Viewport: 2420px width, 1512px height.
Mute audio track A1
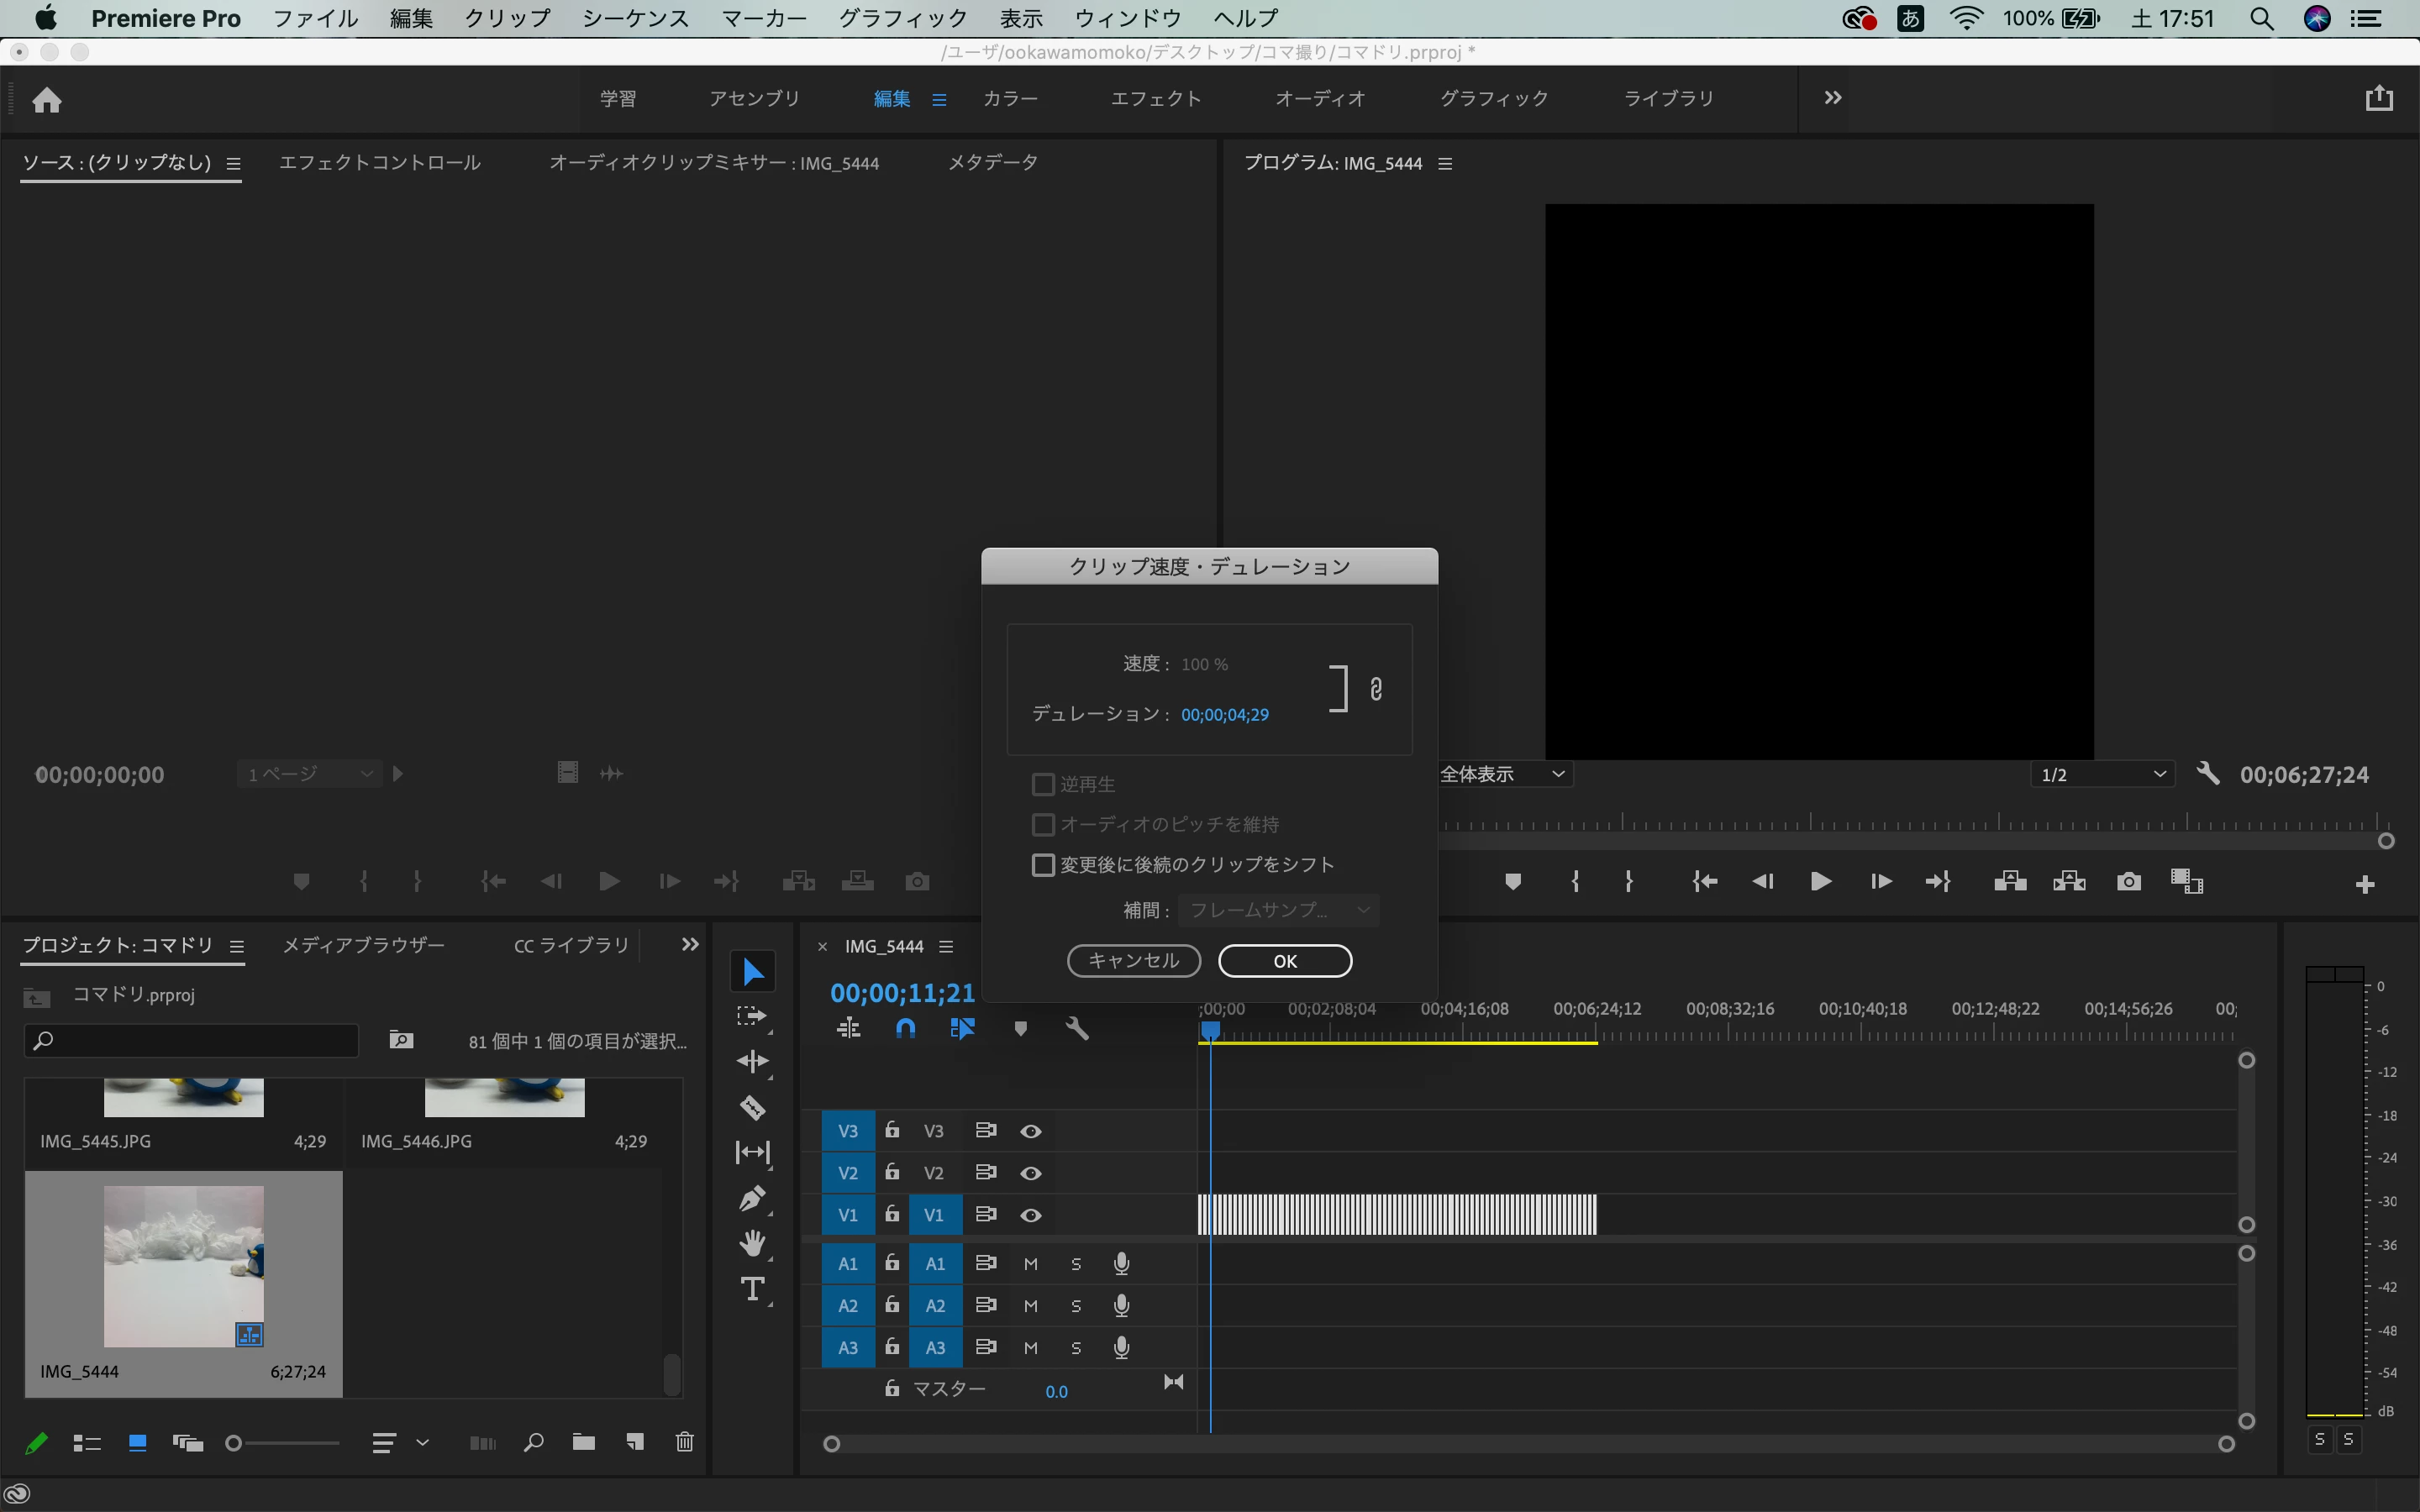click(1030, 1264)
